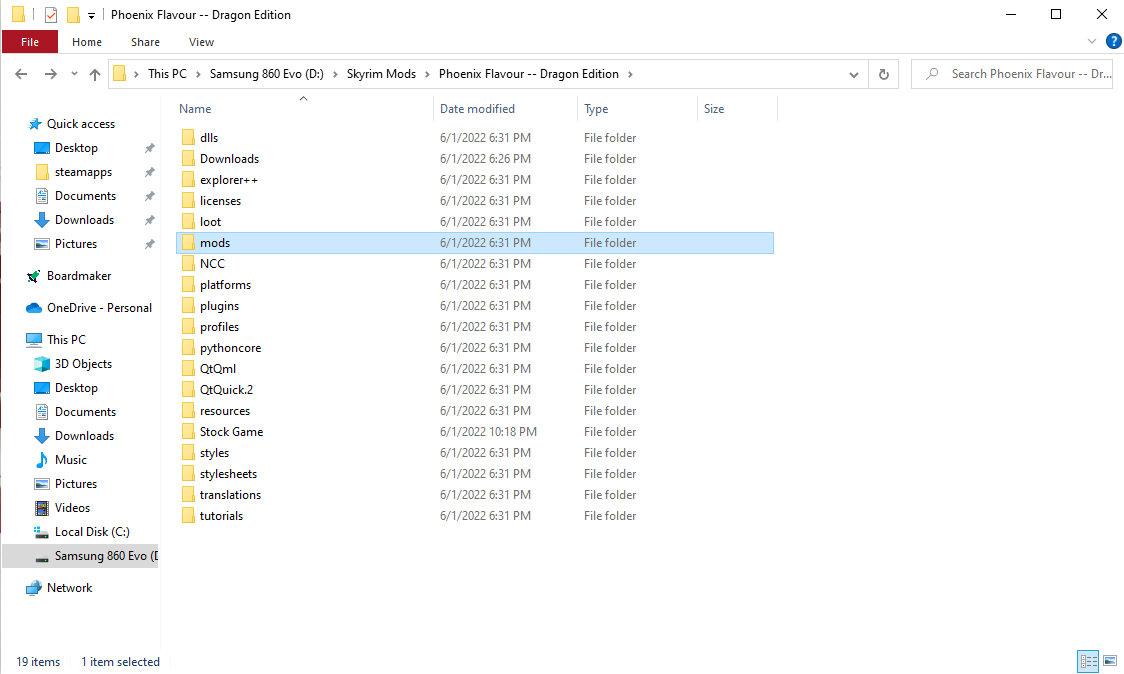Open the address bar history dropdown
The image size is (1124, 674).
tap(853, 75)
